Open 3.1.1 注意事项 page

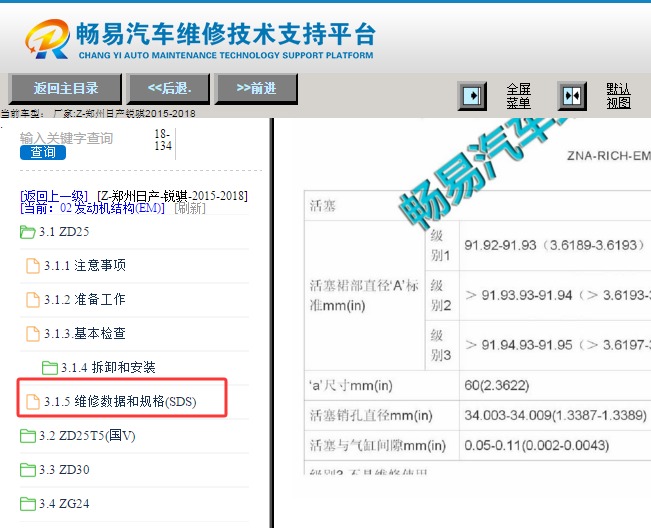pyautogui.click(x=85, y=266)
